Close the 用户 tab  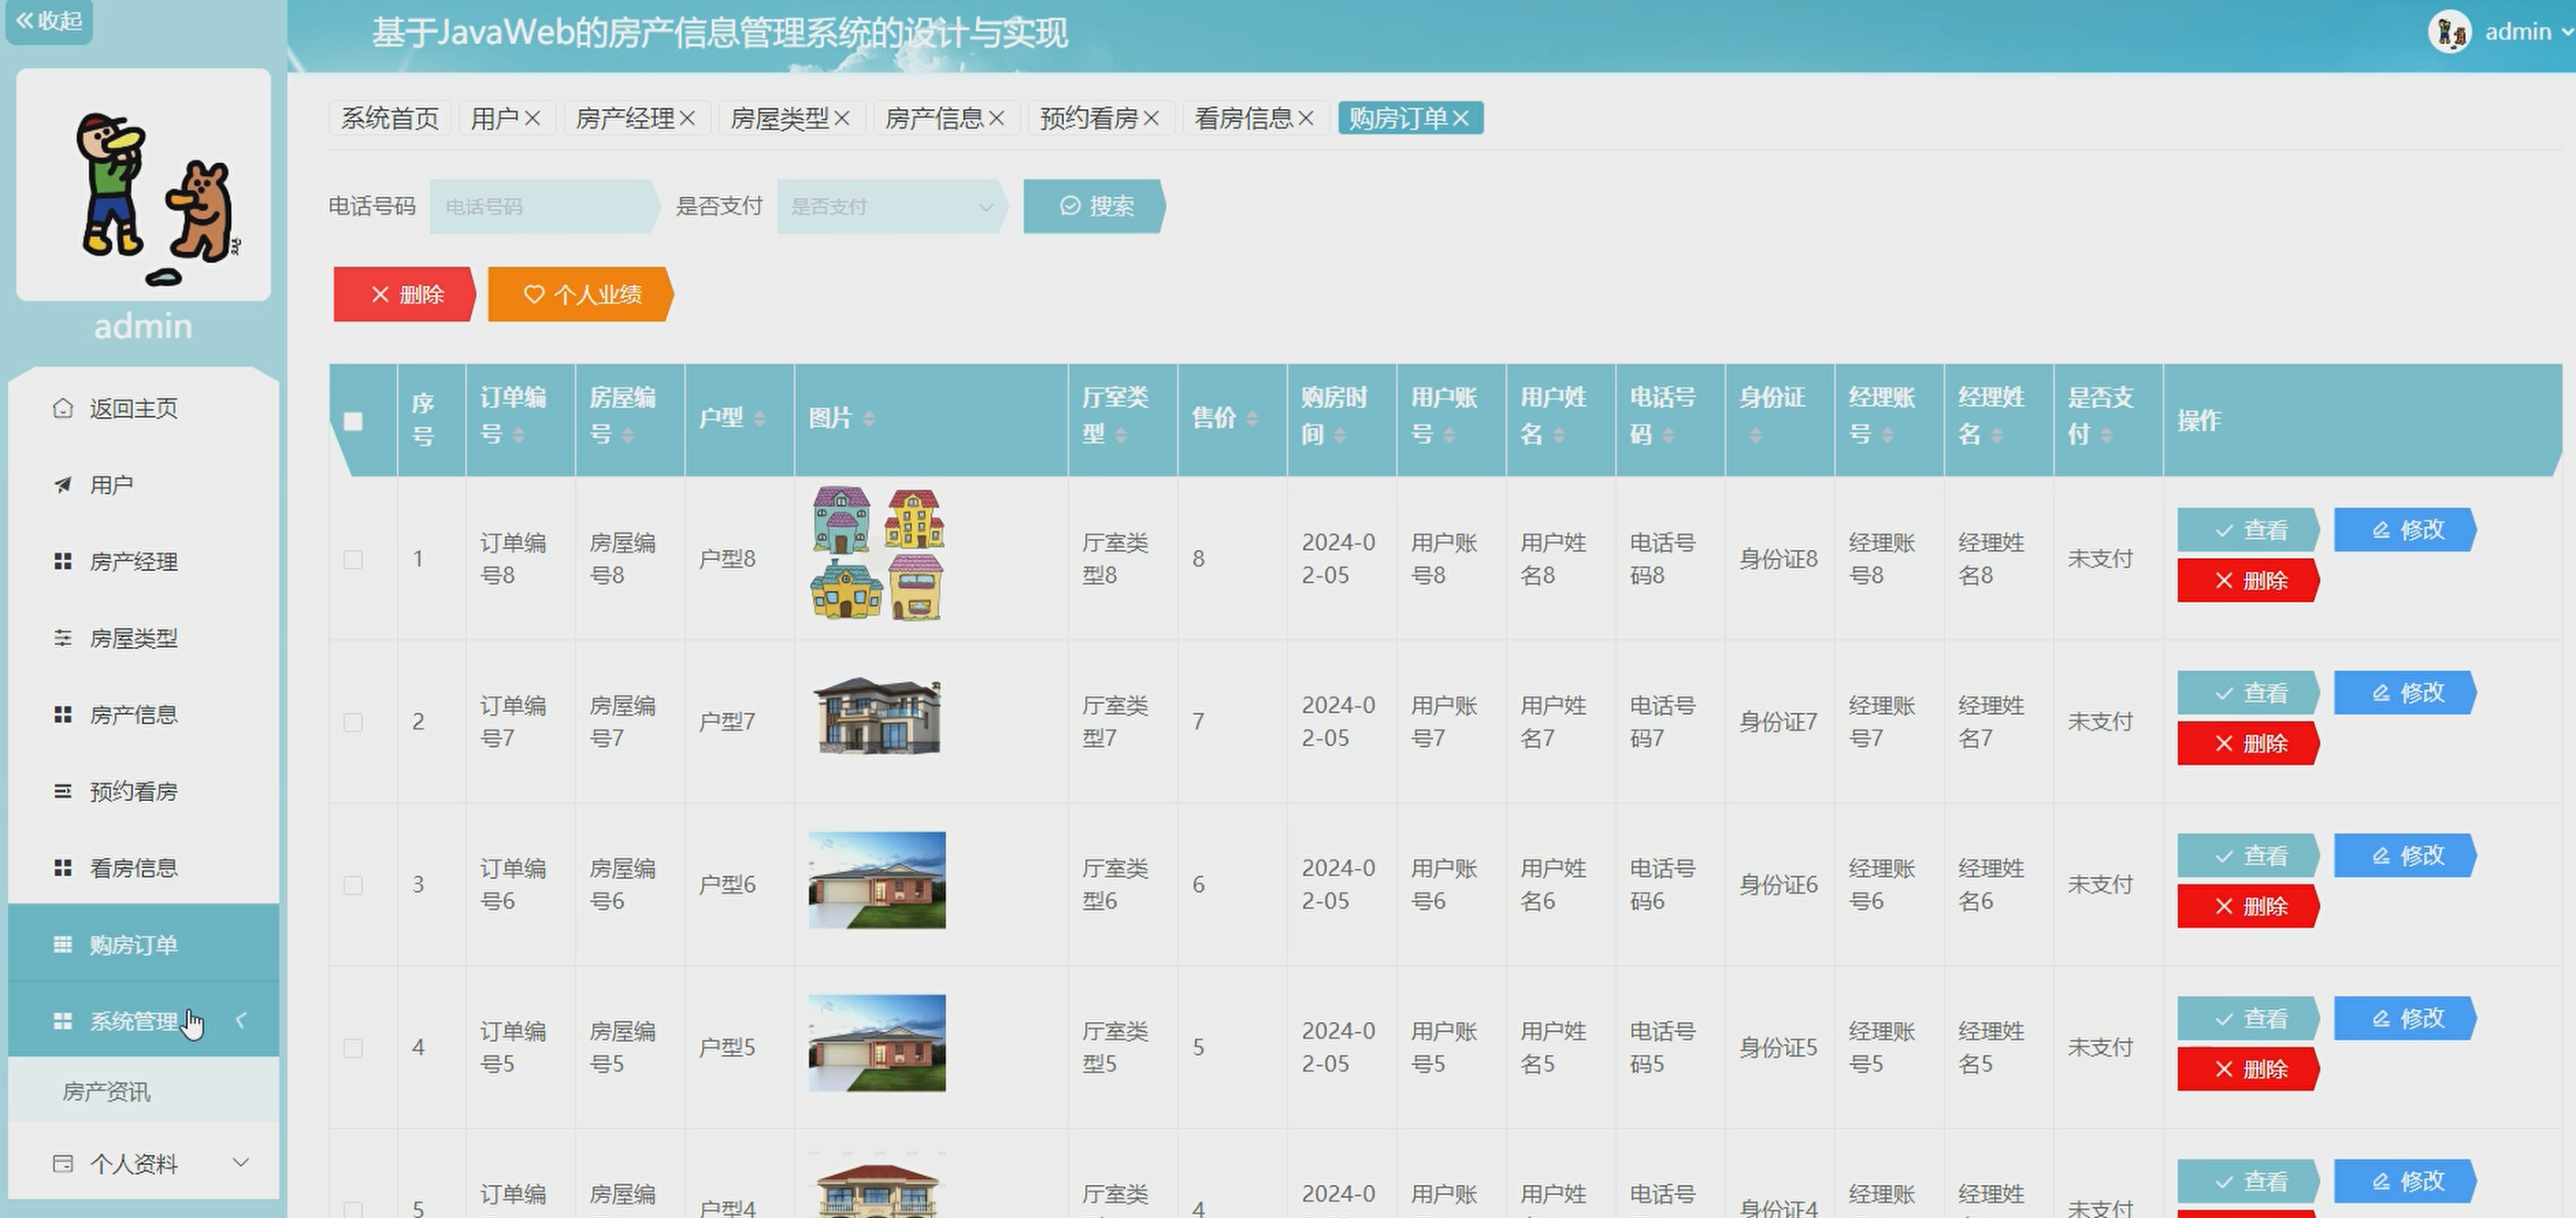(533, 118)
